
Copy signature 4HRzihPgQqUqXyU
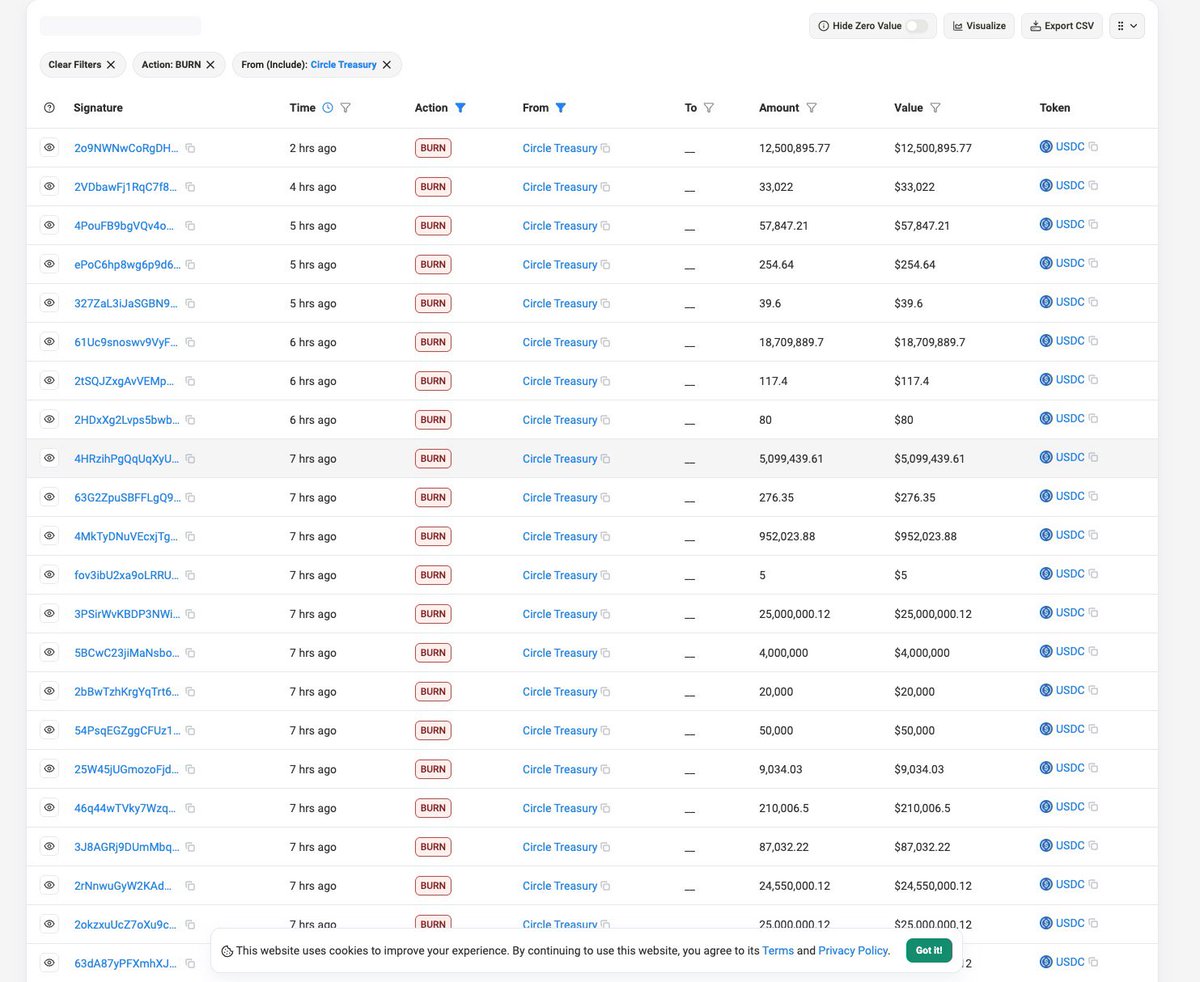[190, 459]
